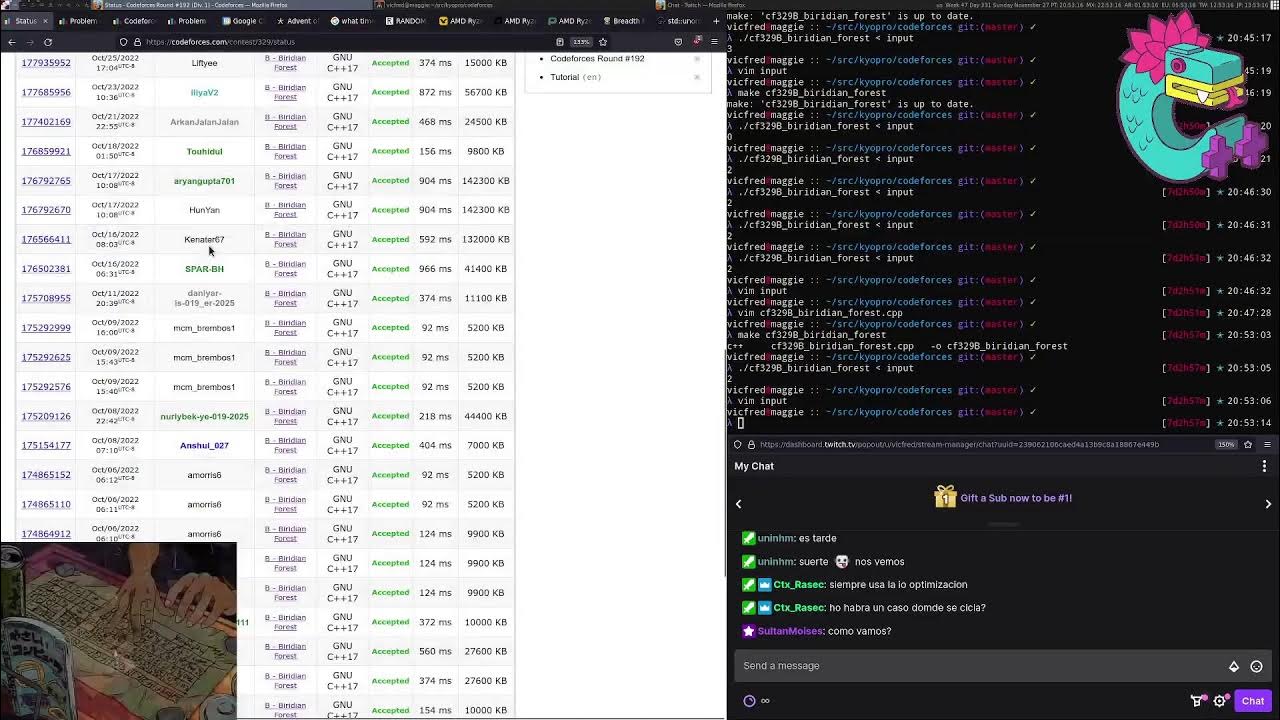The image size is (1280, 720).
Task: Open user SPAR-BH's profile
Action: (204, 269)
